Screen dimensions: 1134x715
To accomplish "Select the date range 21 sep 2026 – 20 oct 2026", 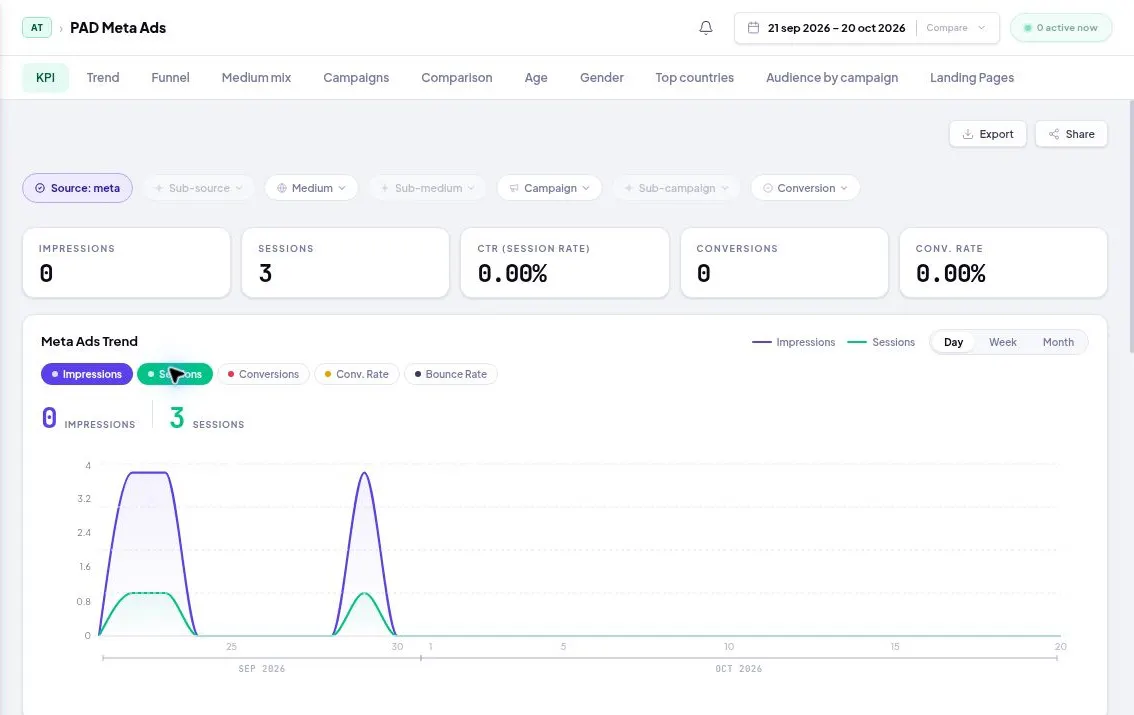I will [x=836, y=27].
